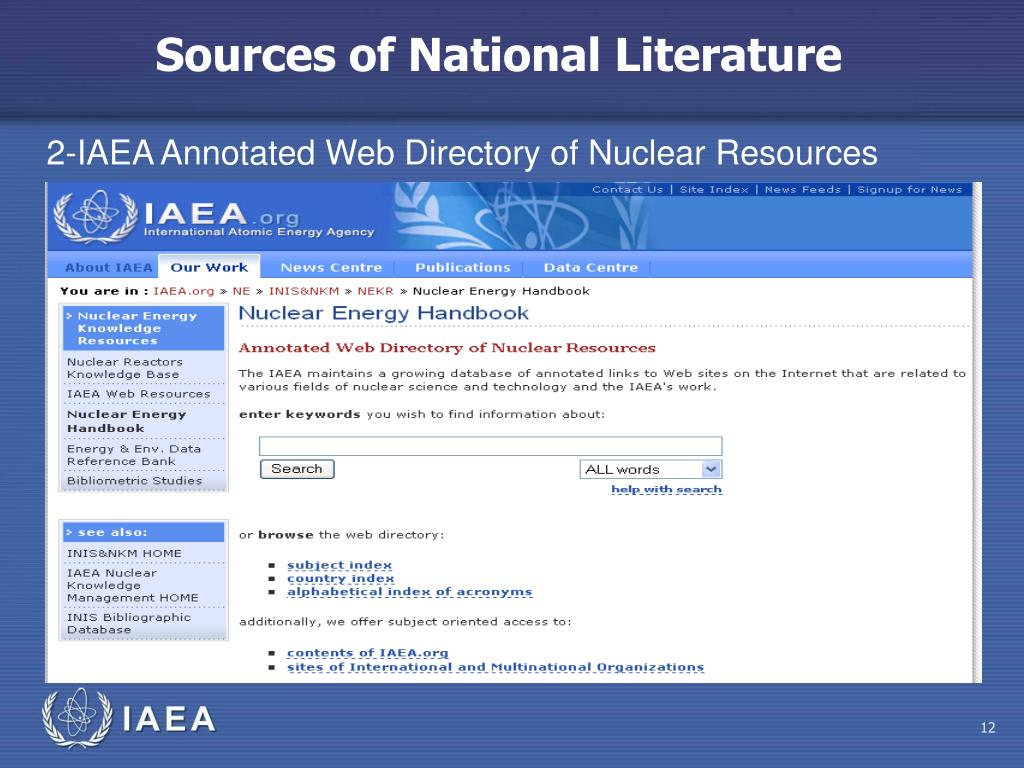Click IAEA.org in breadcrumb trail
The image size is (1024, 768).
coord(184,291)
